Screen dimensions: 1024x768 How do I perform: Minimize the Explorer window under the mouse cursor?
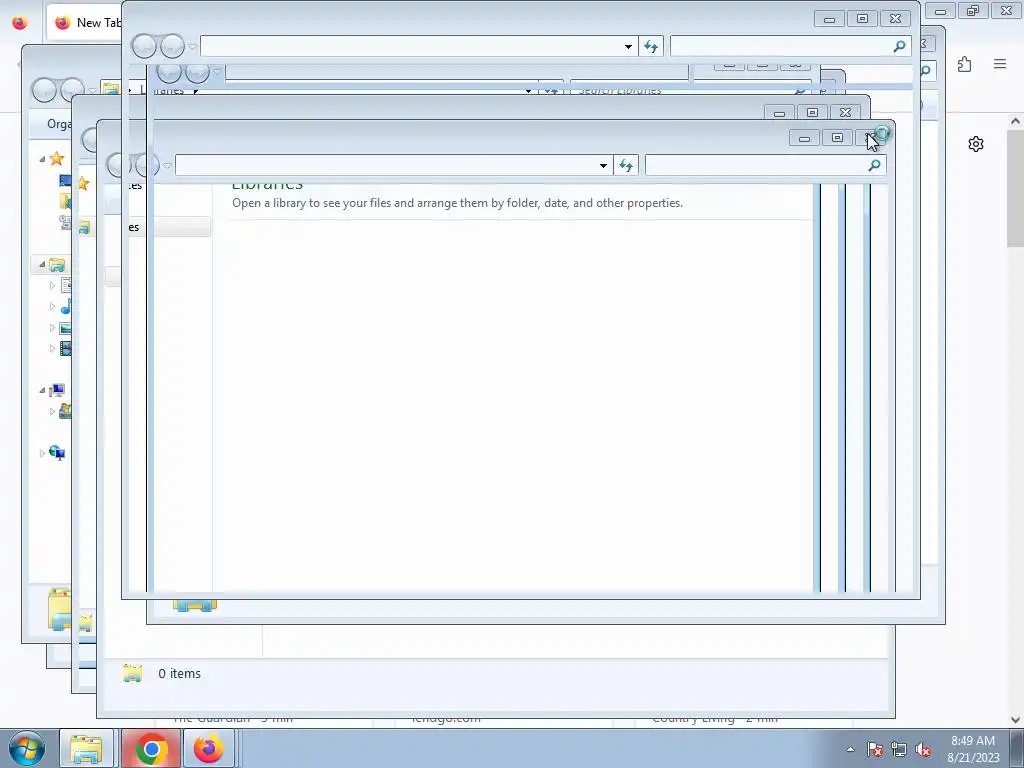tap(805, 138)
